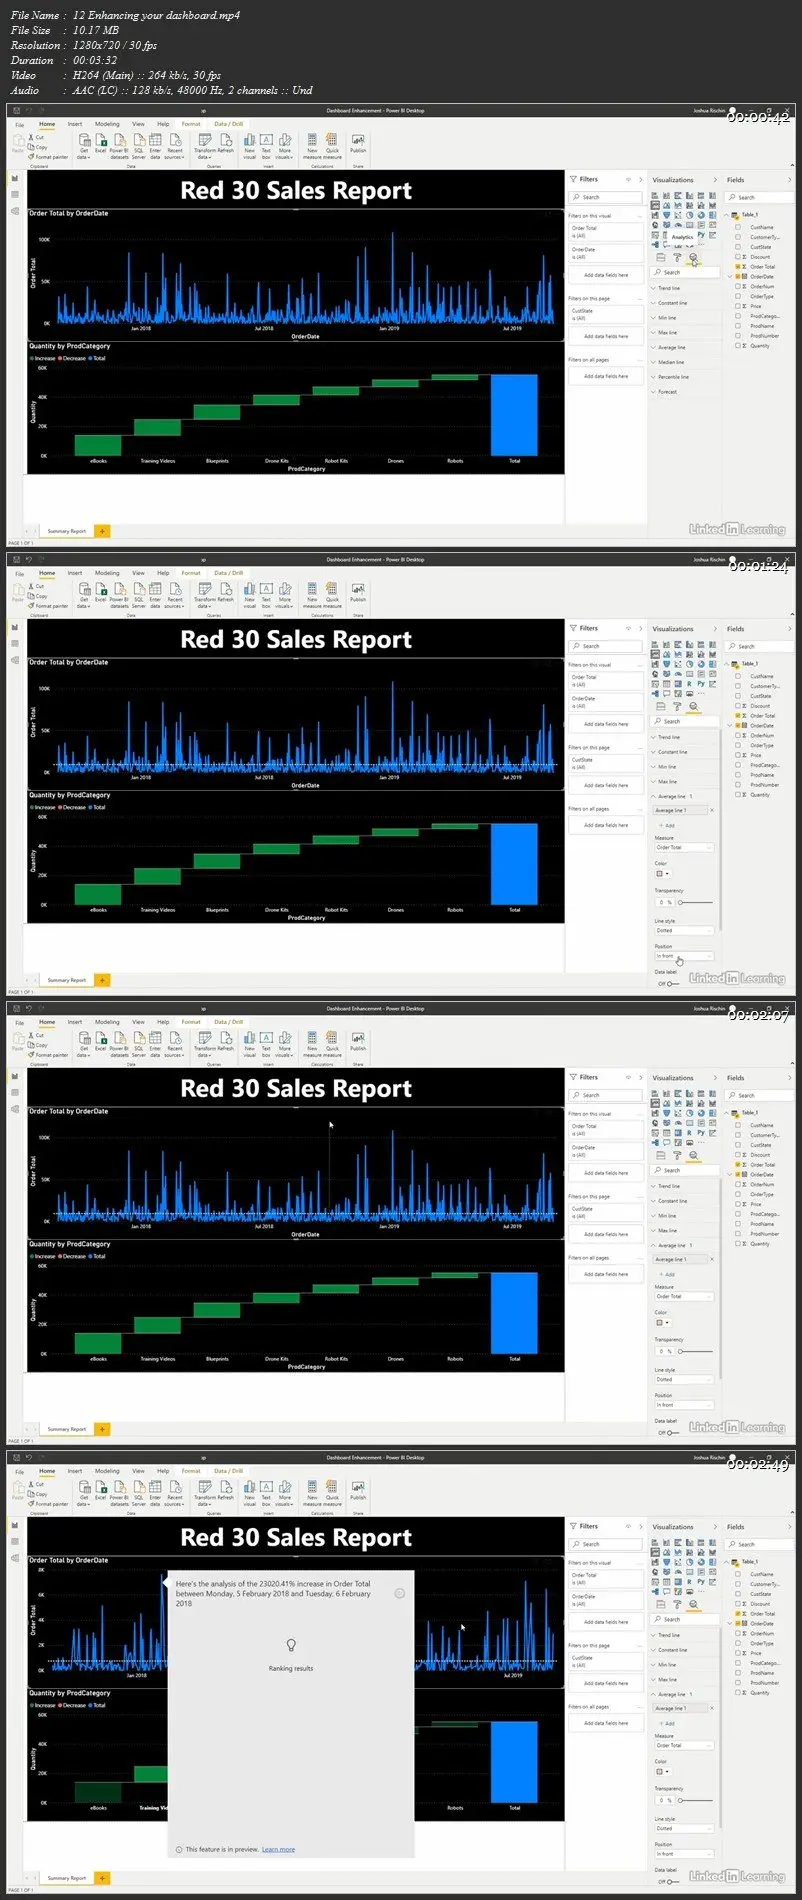Screen dimensions: 802x1900
Task: Click SQL Server icon in 00:00:42 frame
Action: tap(139, 141)
